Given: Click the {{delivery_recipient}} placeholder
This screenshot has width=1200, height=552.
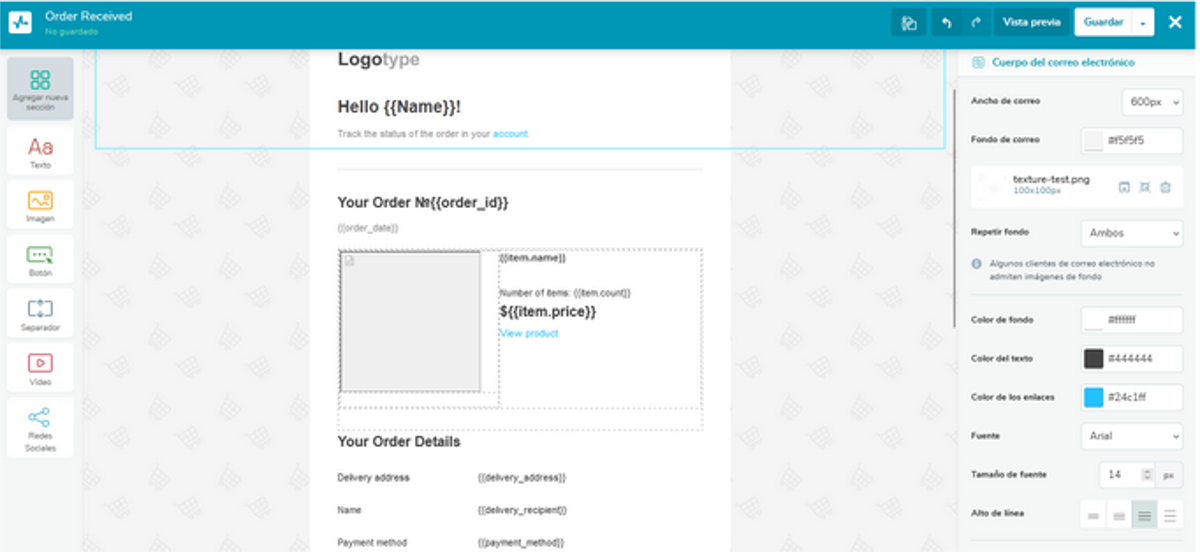Looking at the screenshot, I should coord(522,510).
